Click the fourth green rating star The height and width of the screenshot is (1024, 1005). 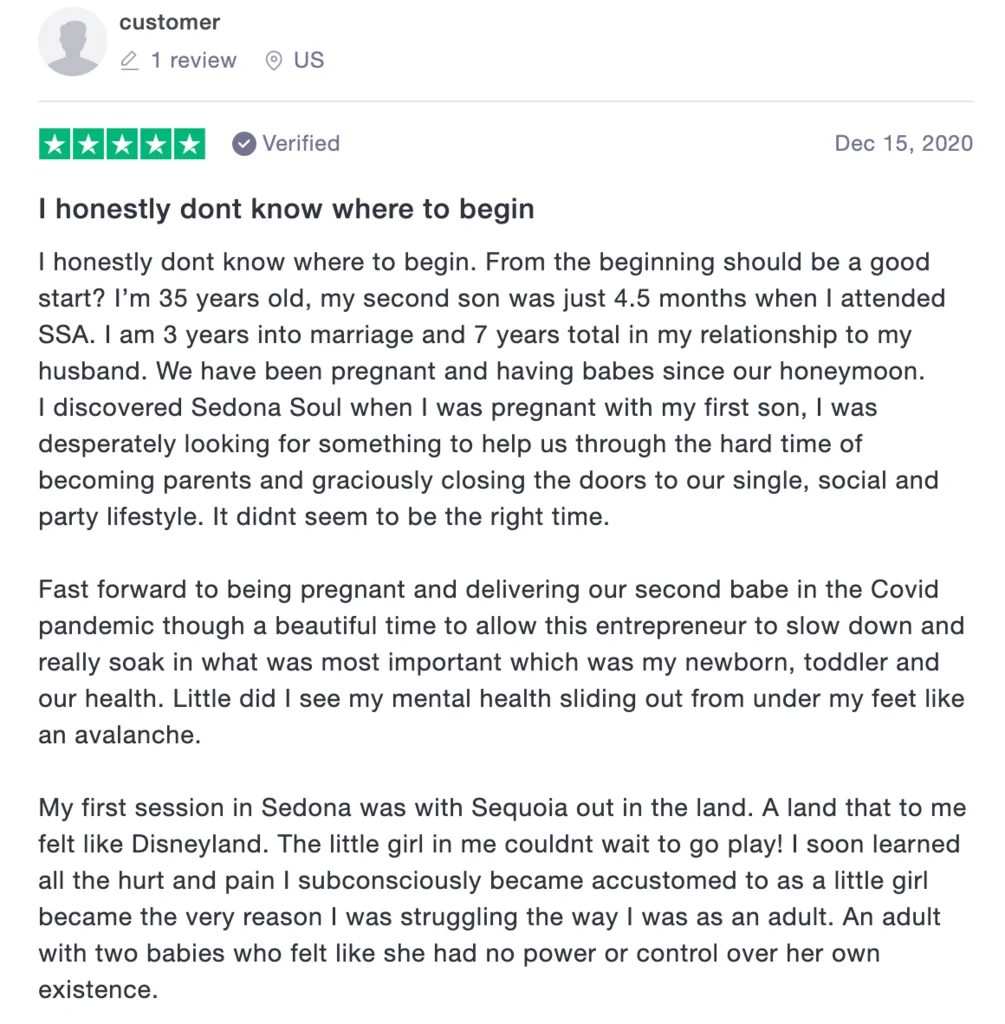[x=155, y=145]
